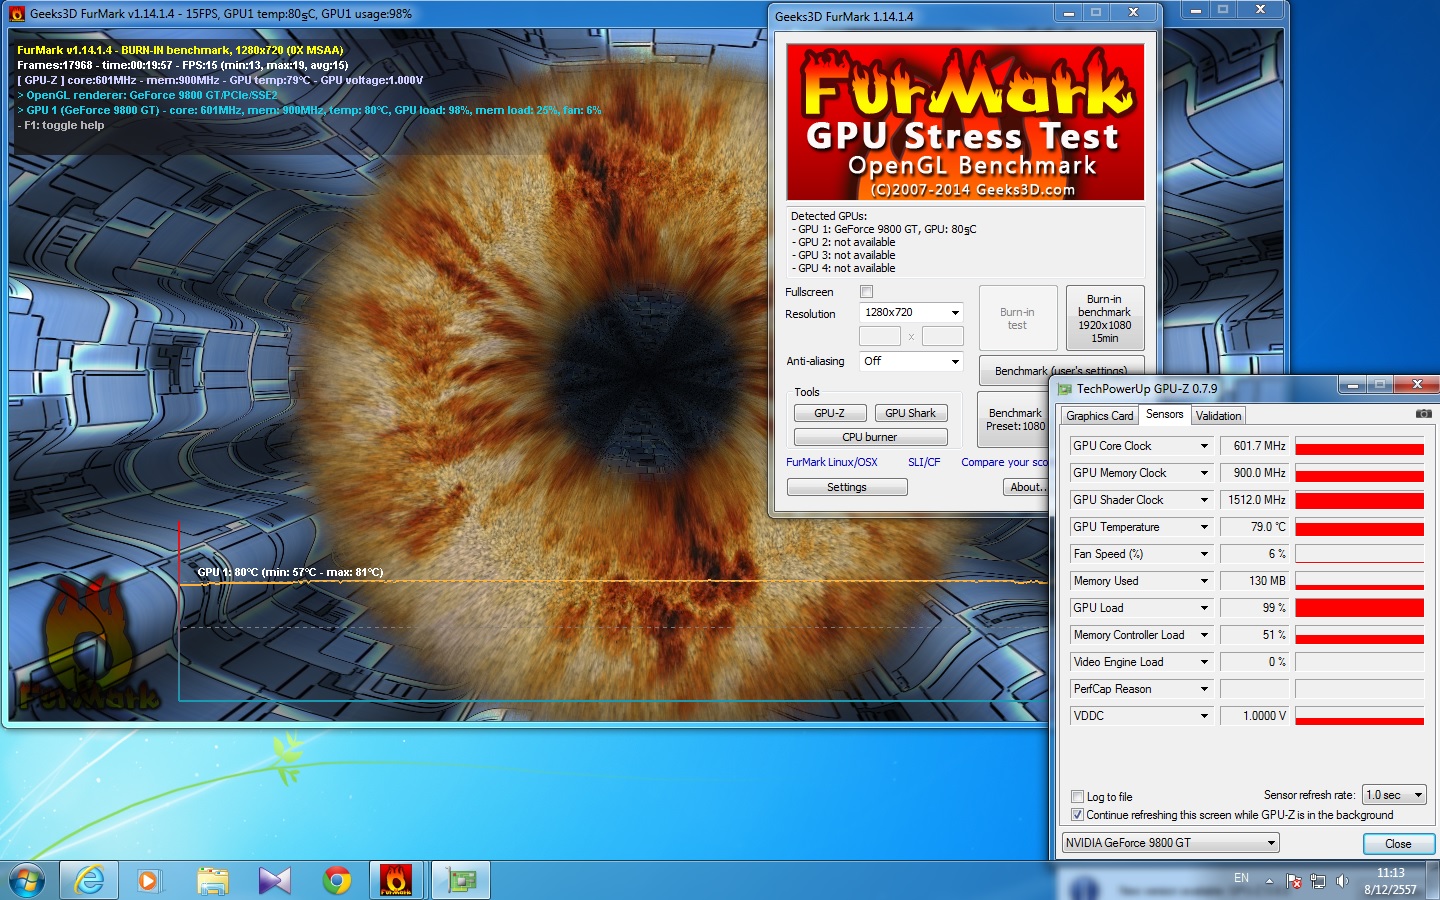Expand the PerfCap Reason sensor dropdown

[x=1204, y=689]
